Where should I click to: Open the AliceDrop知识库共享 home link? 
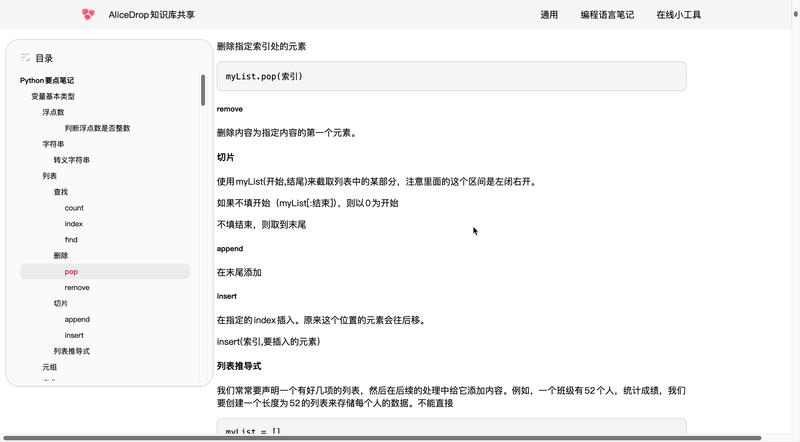pyautogui.click(x=152, y=15)
